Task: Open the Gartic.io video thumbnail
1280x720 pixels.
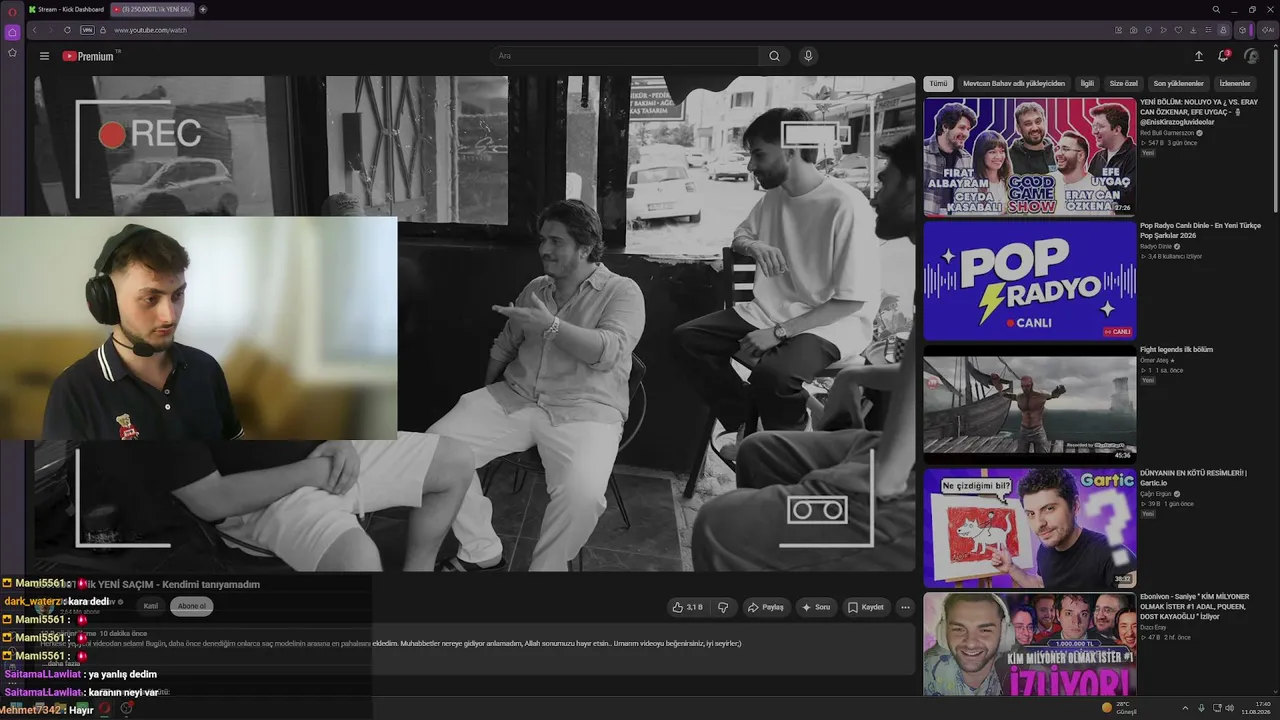Action: click(1030, 529)
